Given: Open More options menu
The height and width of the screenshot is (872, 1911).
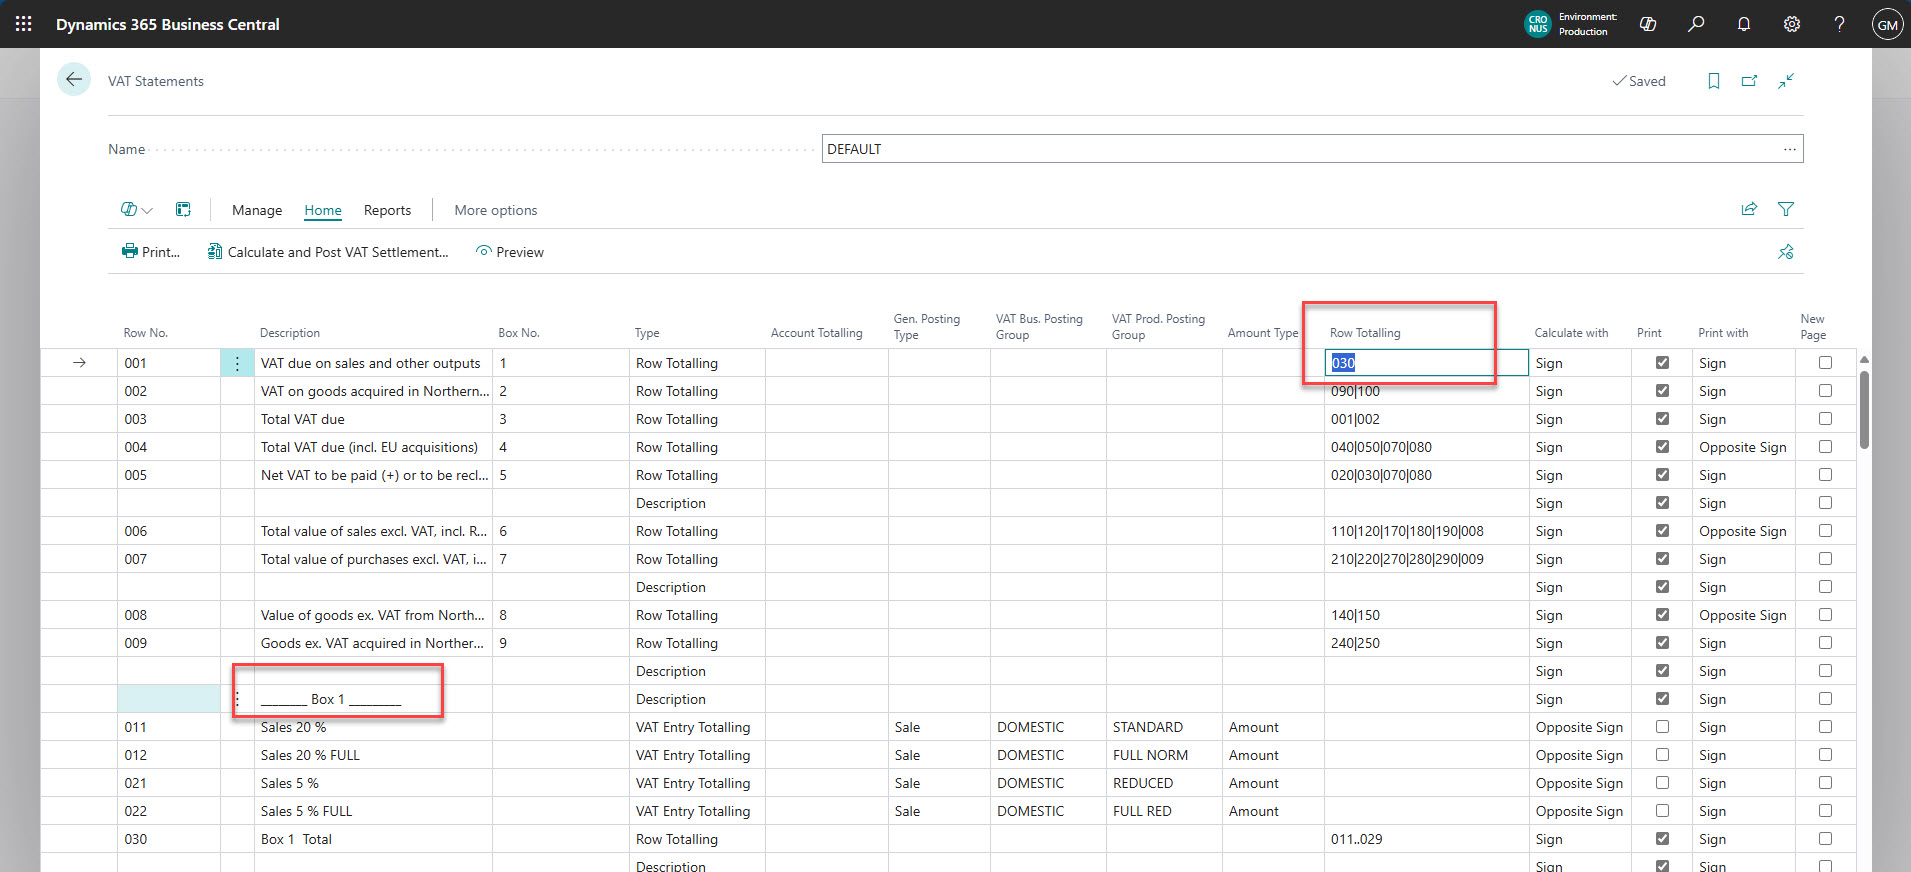Looking at the screenshot, I should 496,210.
